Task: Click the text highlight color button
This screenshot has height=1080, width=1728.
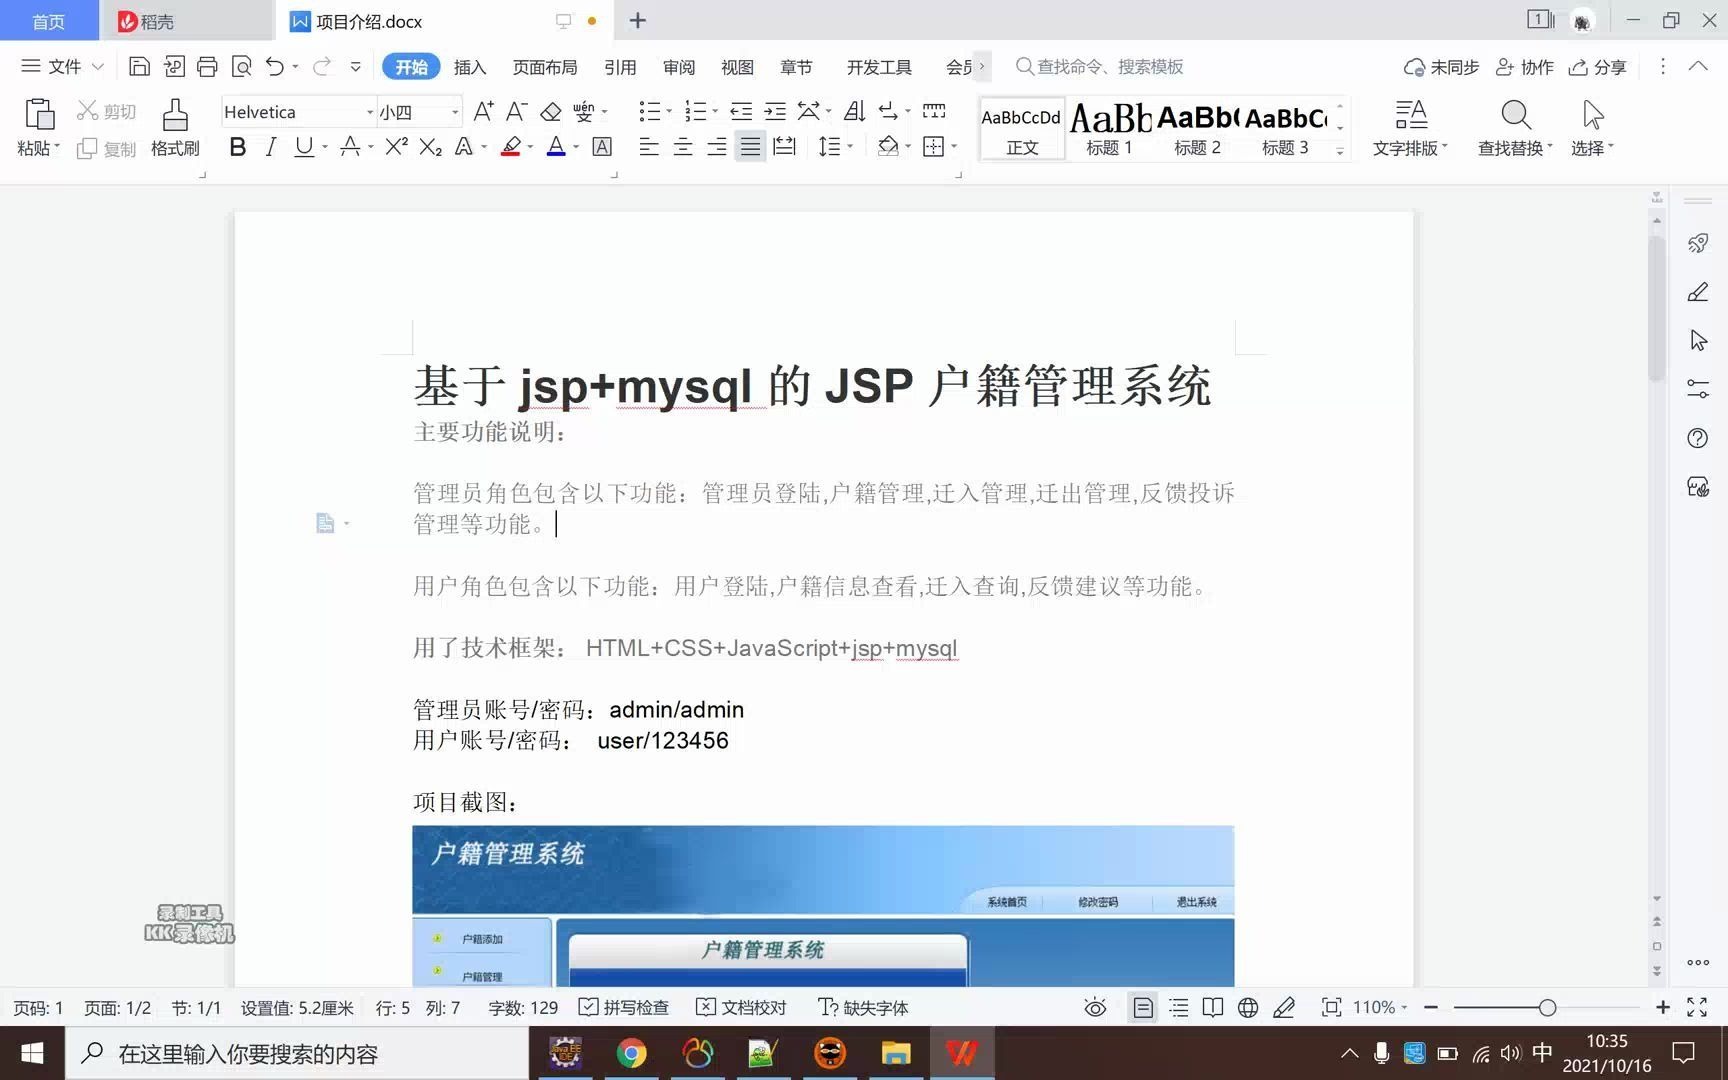Action: coord(511,147)
